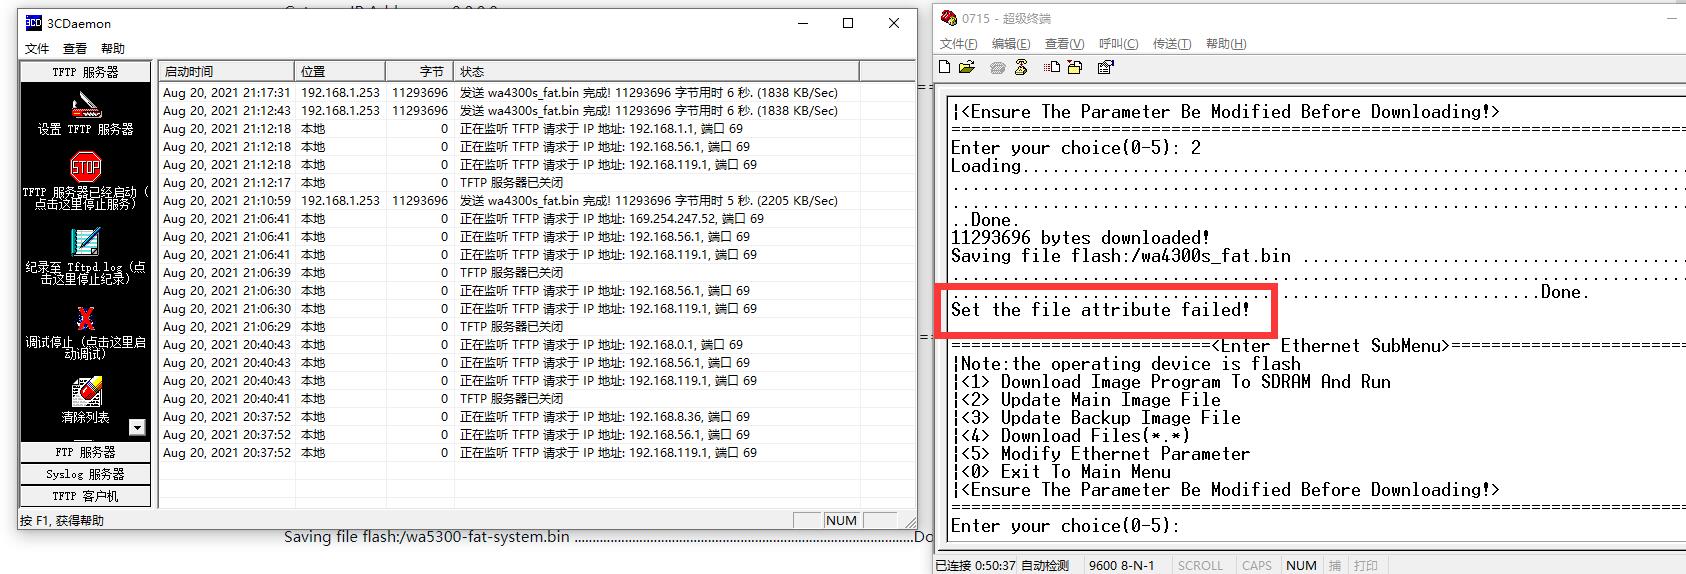1686x574 pixels.
Task: Click the 9600 8-N-1 status bar entry
Action: [x=1122, y=565]
